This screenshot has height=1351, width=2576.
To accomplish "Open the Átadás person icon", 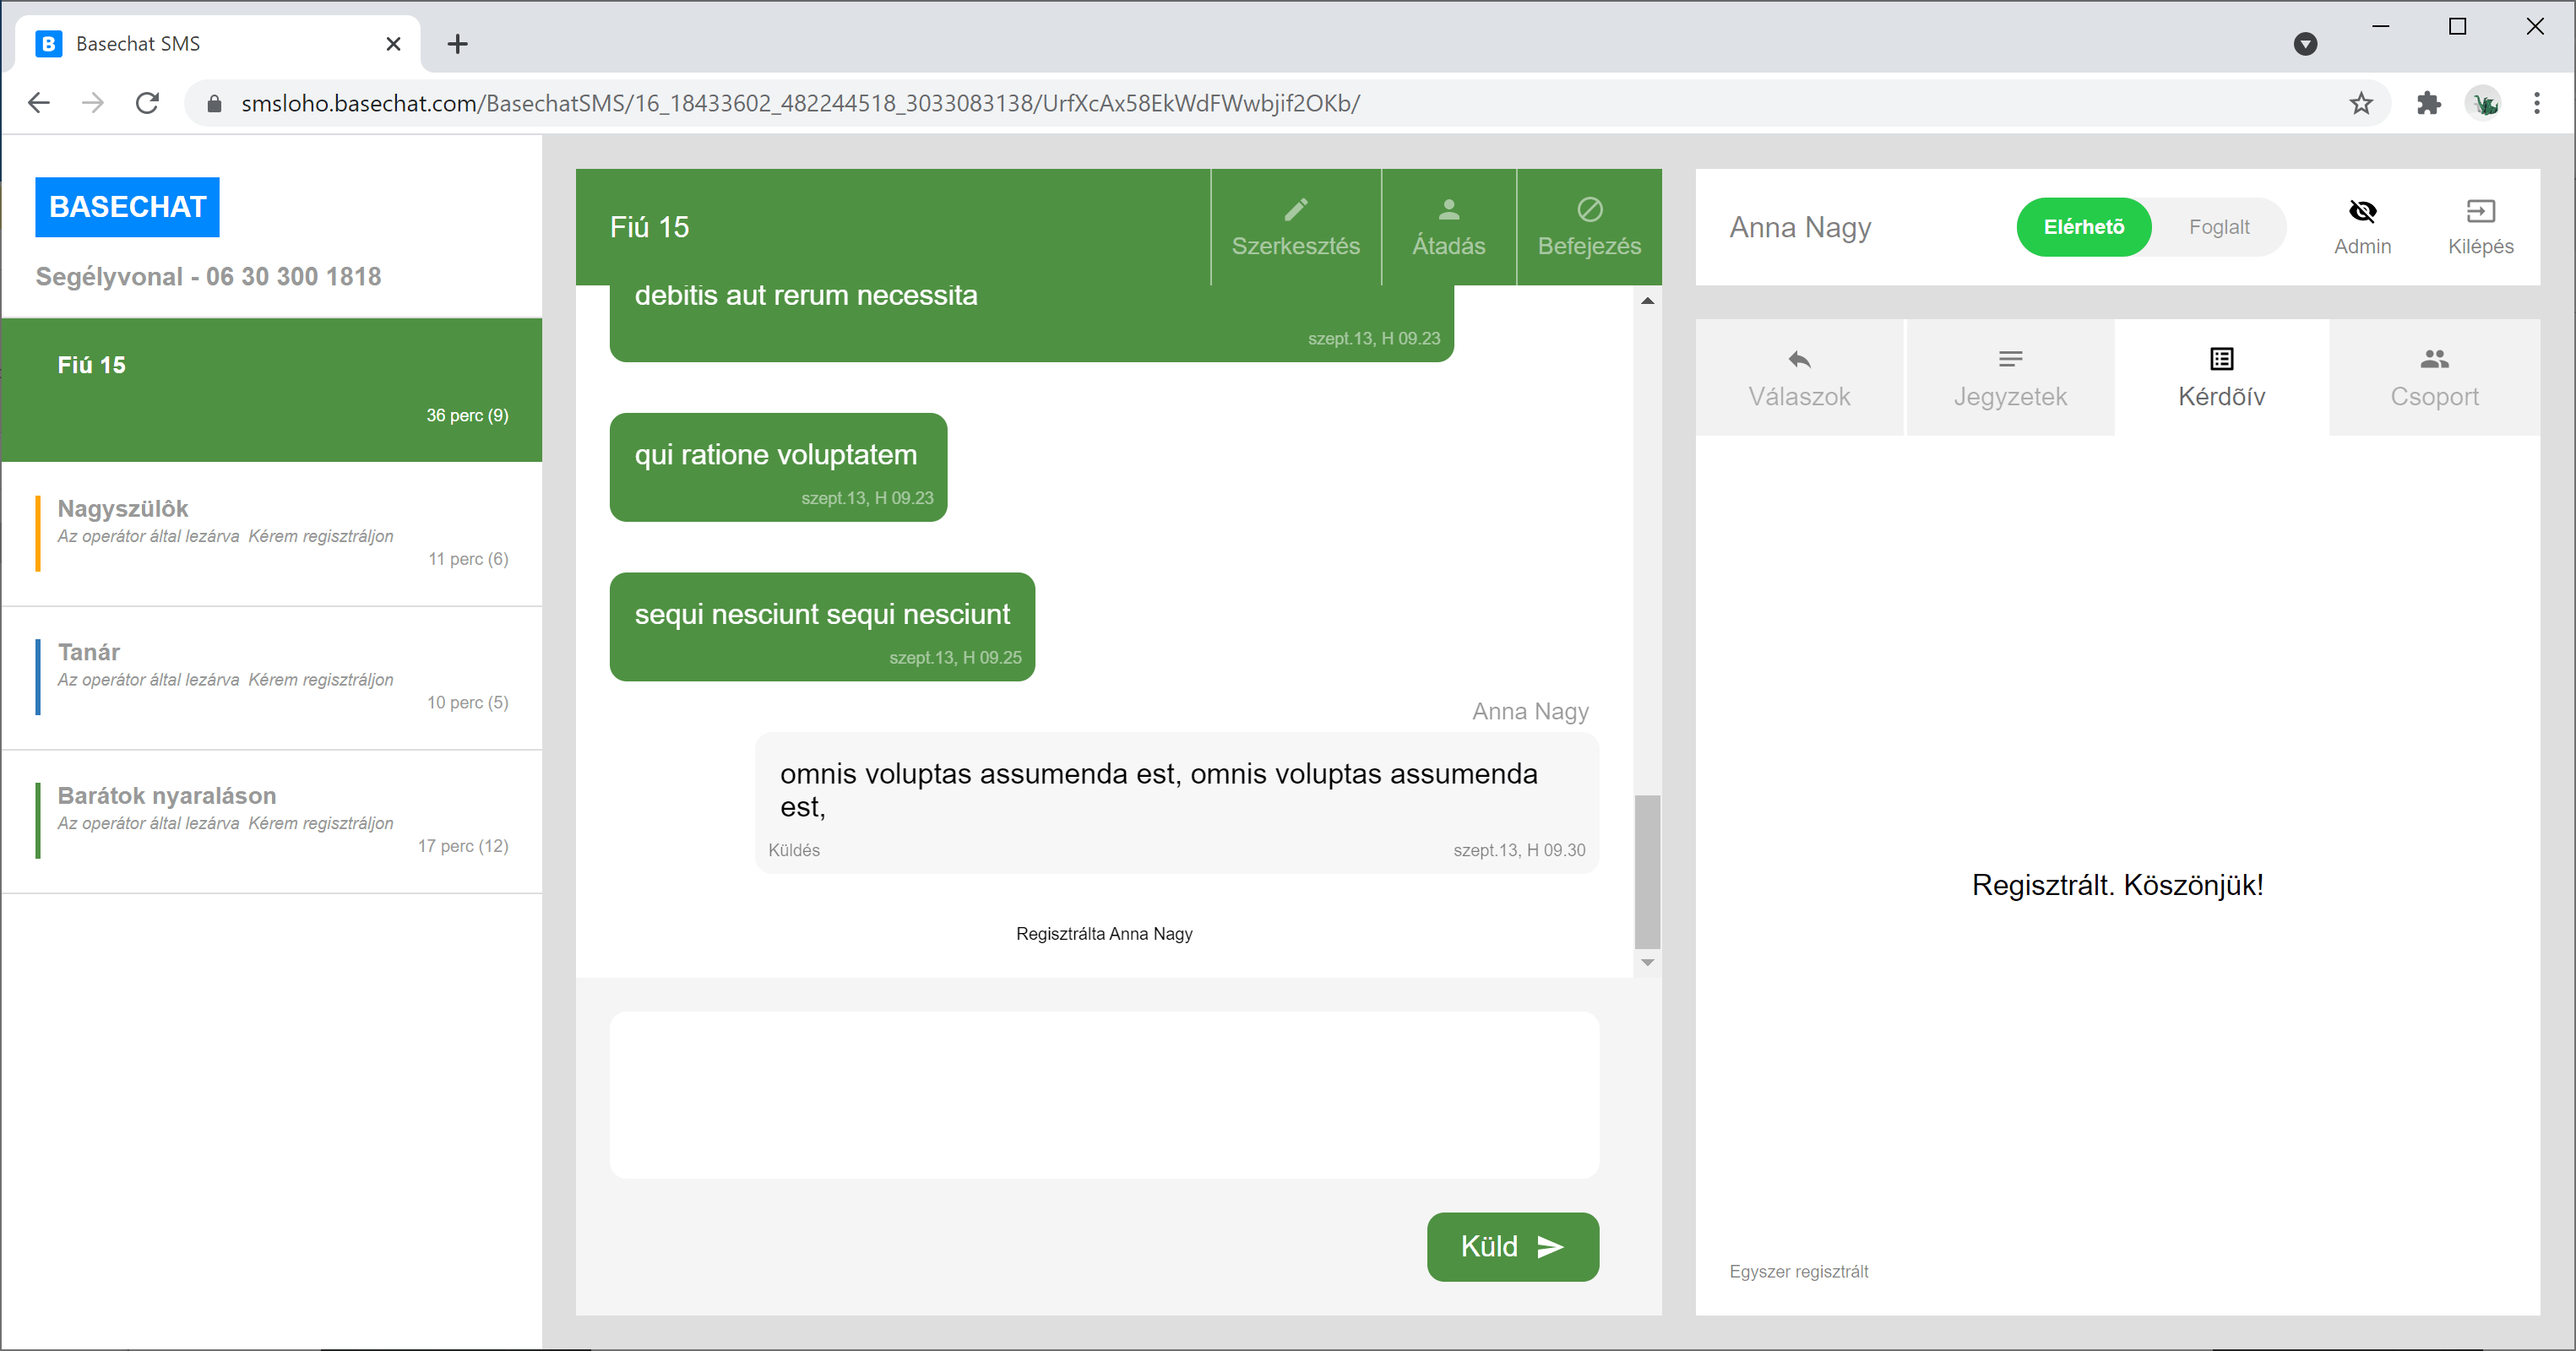I will (1448, 209).
